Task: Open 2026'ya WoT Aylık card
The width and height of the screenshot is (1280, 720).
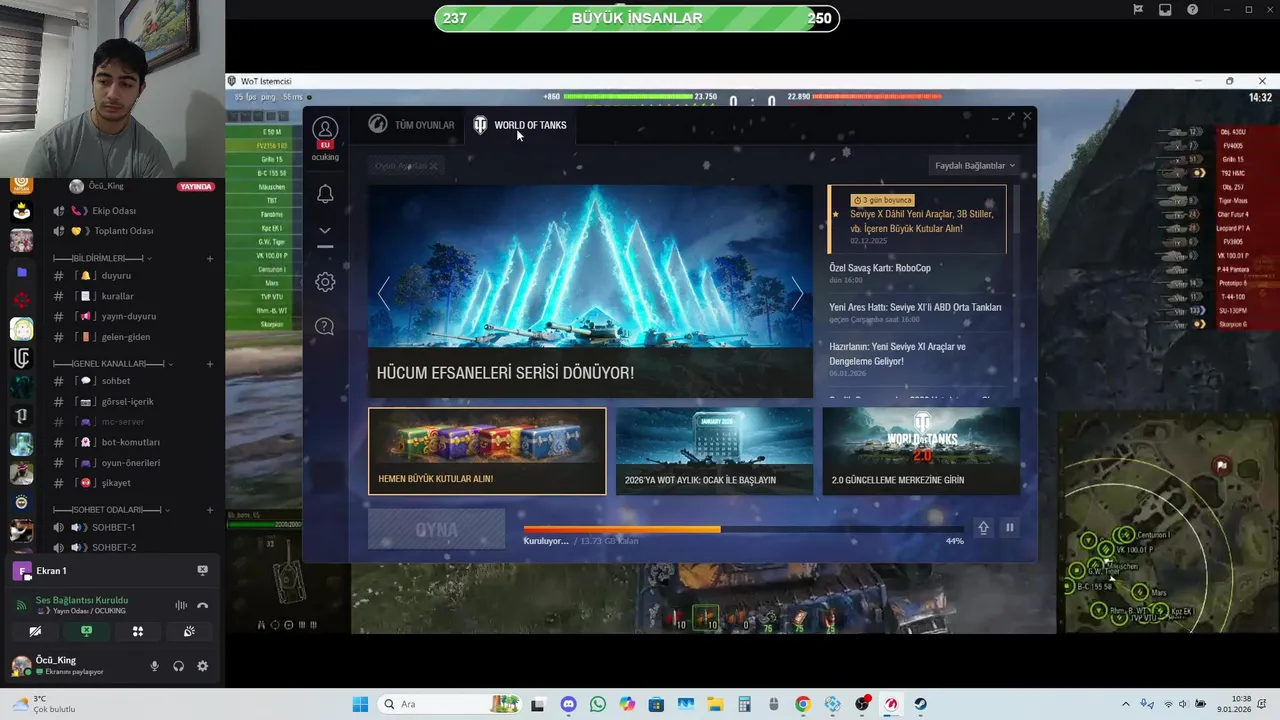Action: point(714,451)
